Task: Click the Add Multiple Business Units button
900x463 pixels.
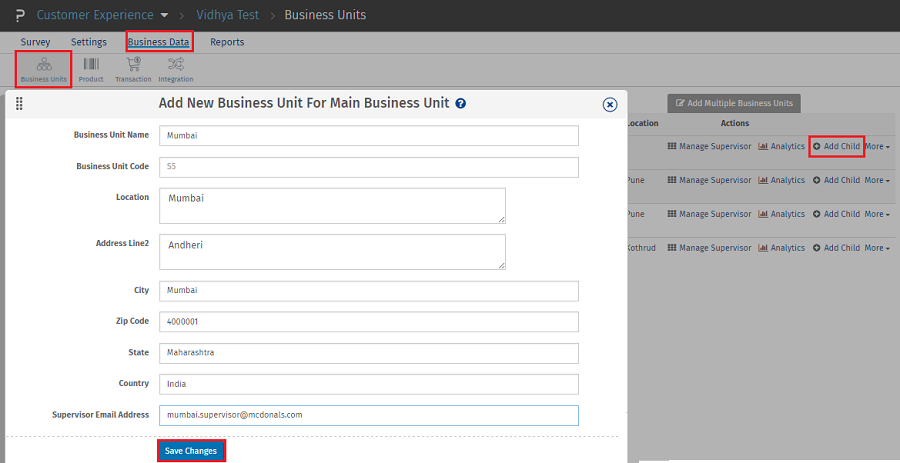Action: [x=734, y=103]
